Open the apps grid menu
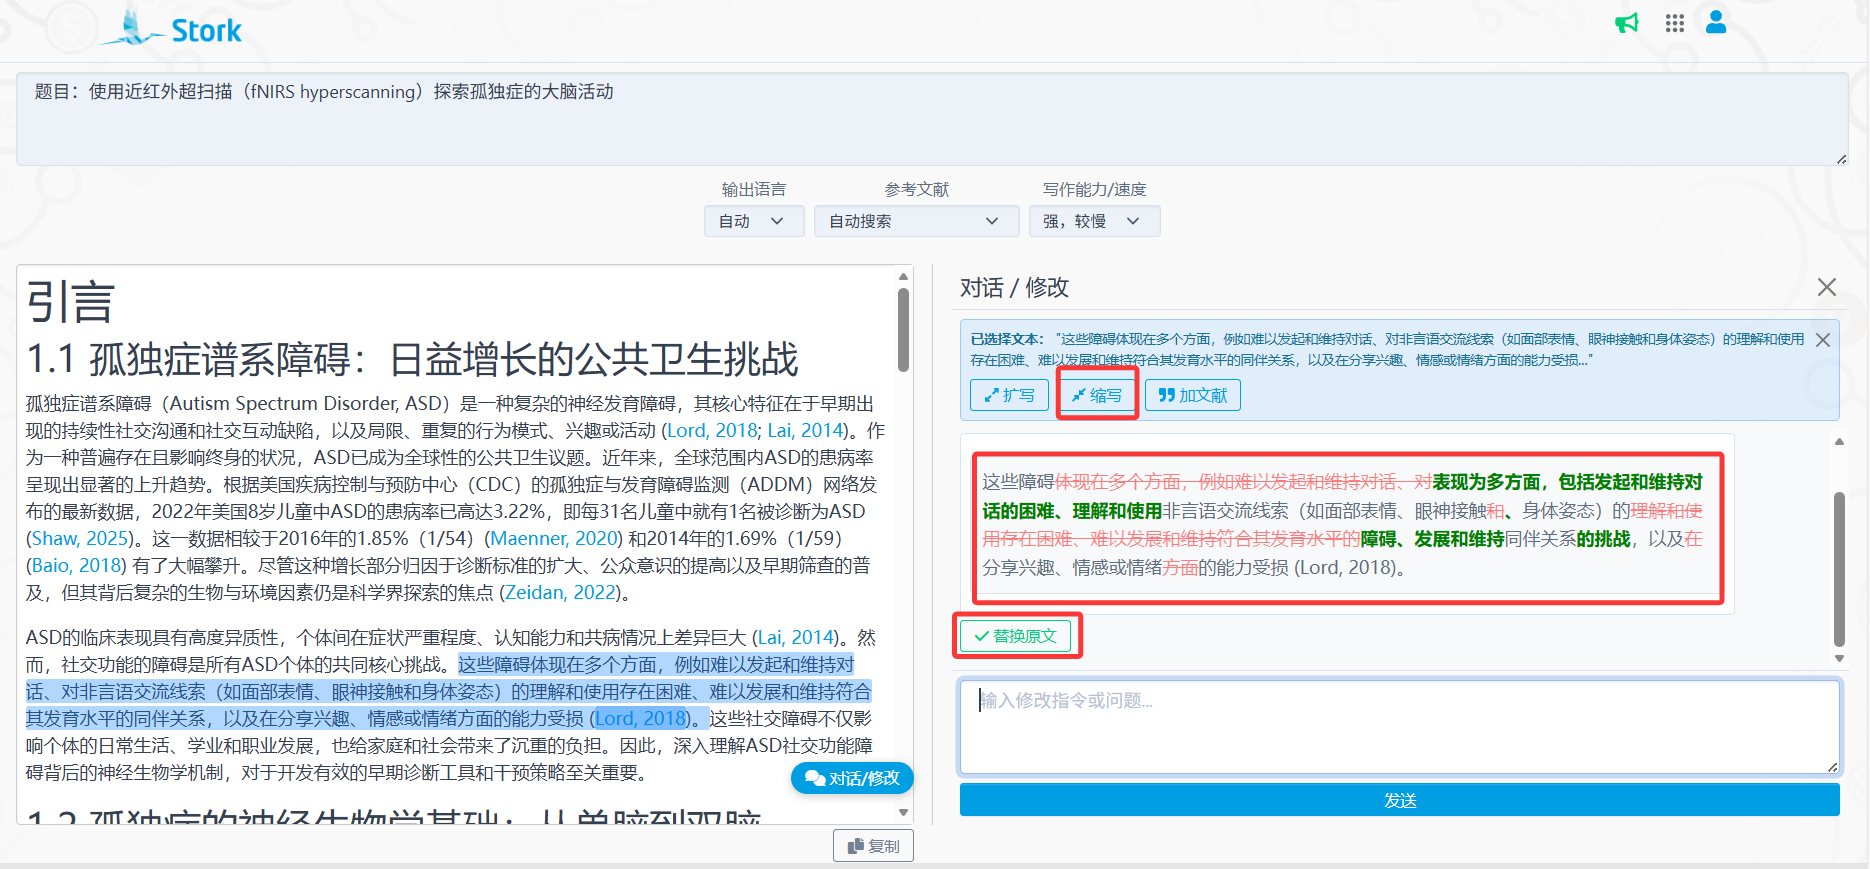The image size is (1870, 869). tap(1675, 23)
